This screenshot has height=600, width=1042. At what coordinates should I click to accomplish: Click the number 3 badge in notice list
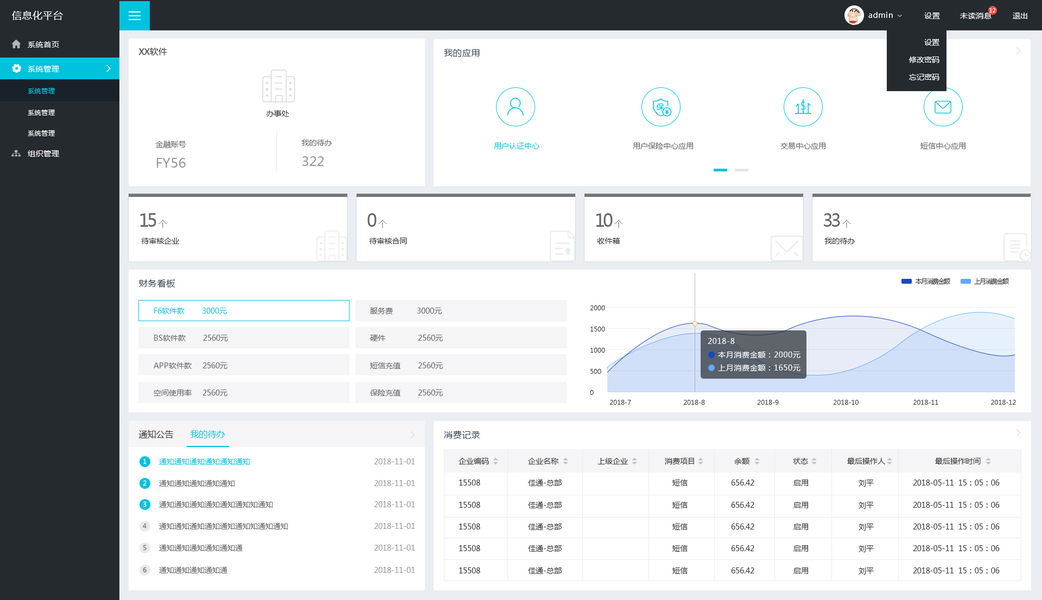pos(144,504)
